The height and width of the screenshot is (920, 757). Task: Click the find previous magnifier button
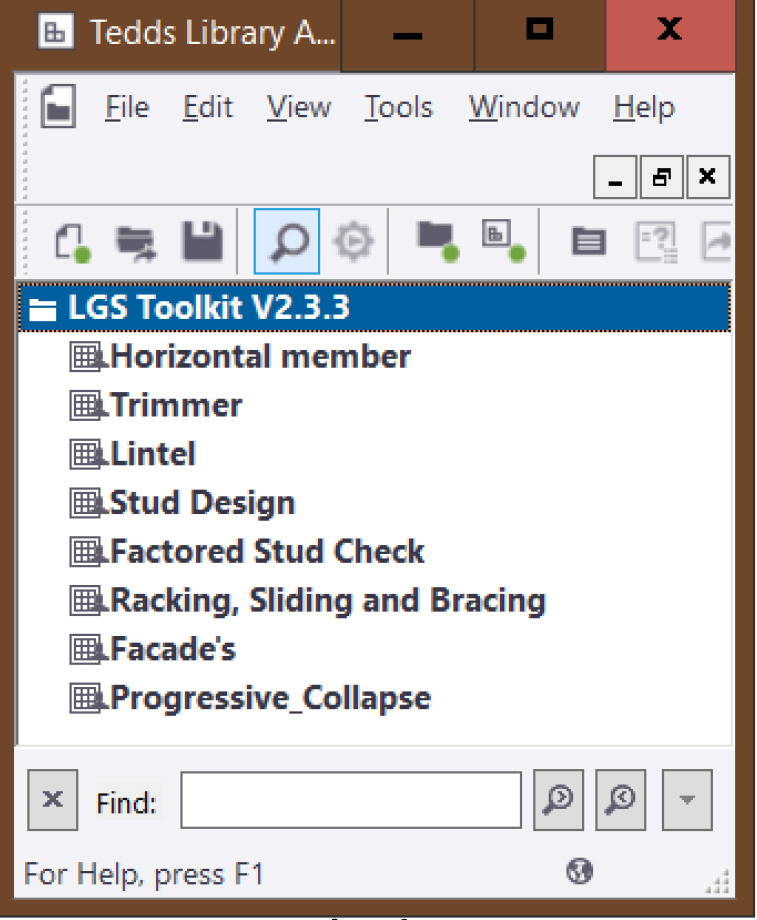(x=621, y=801)
